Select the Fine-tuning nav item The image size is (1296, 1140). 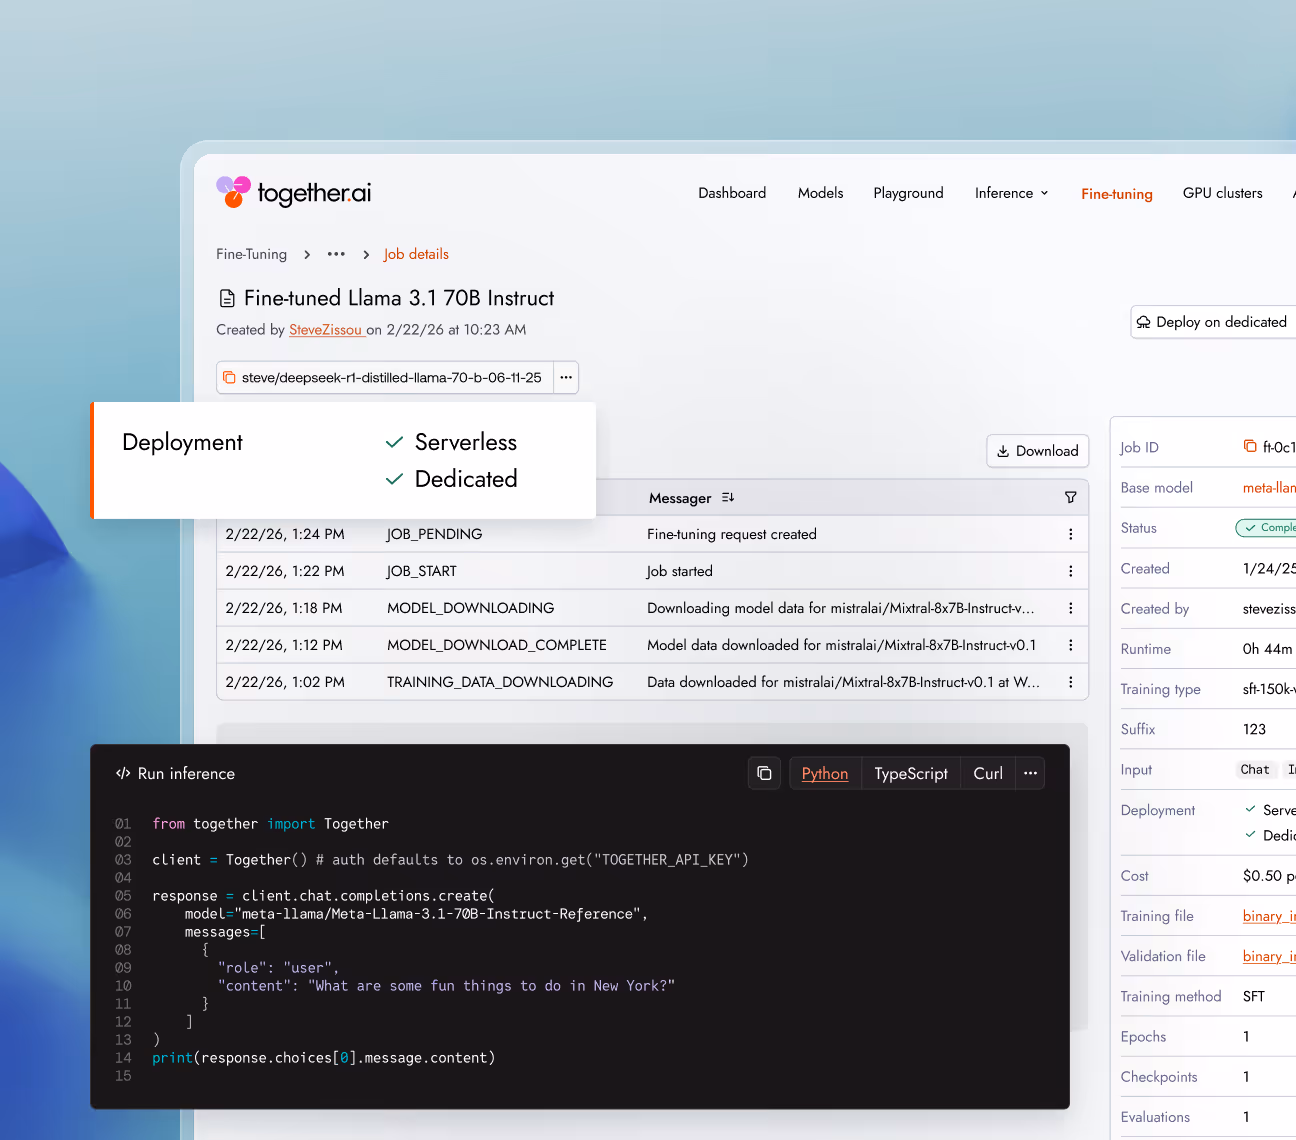(x=1116, y=194)
